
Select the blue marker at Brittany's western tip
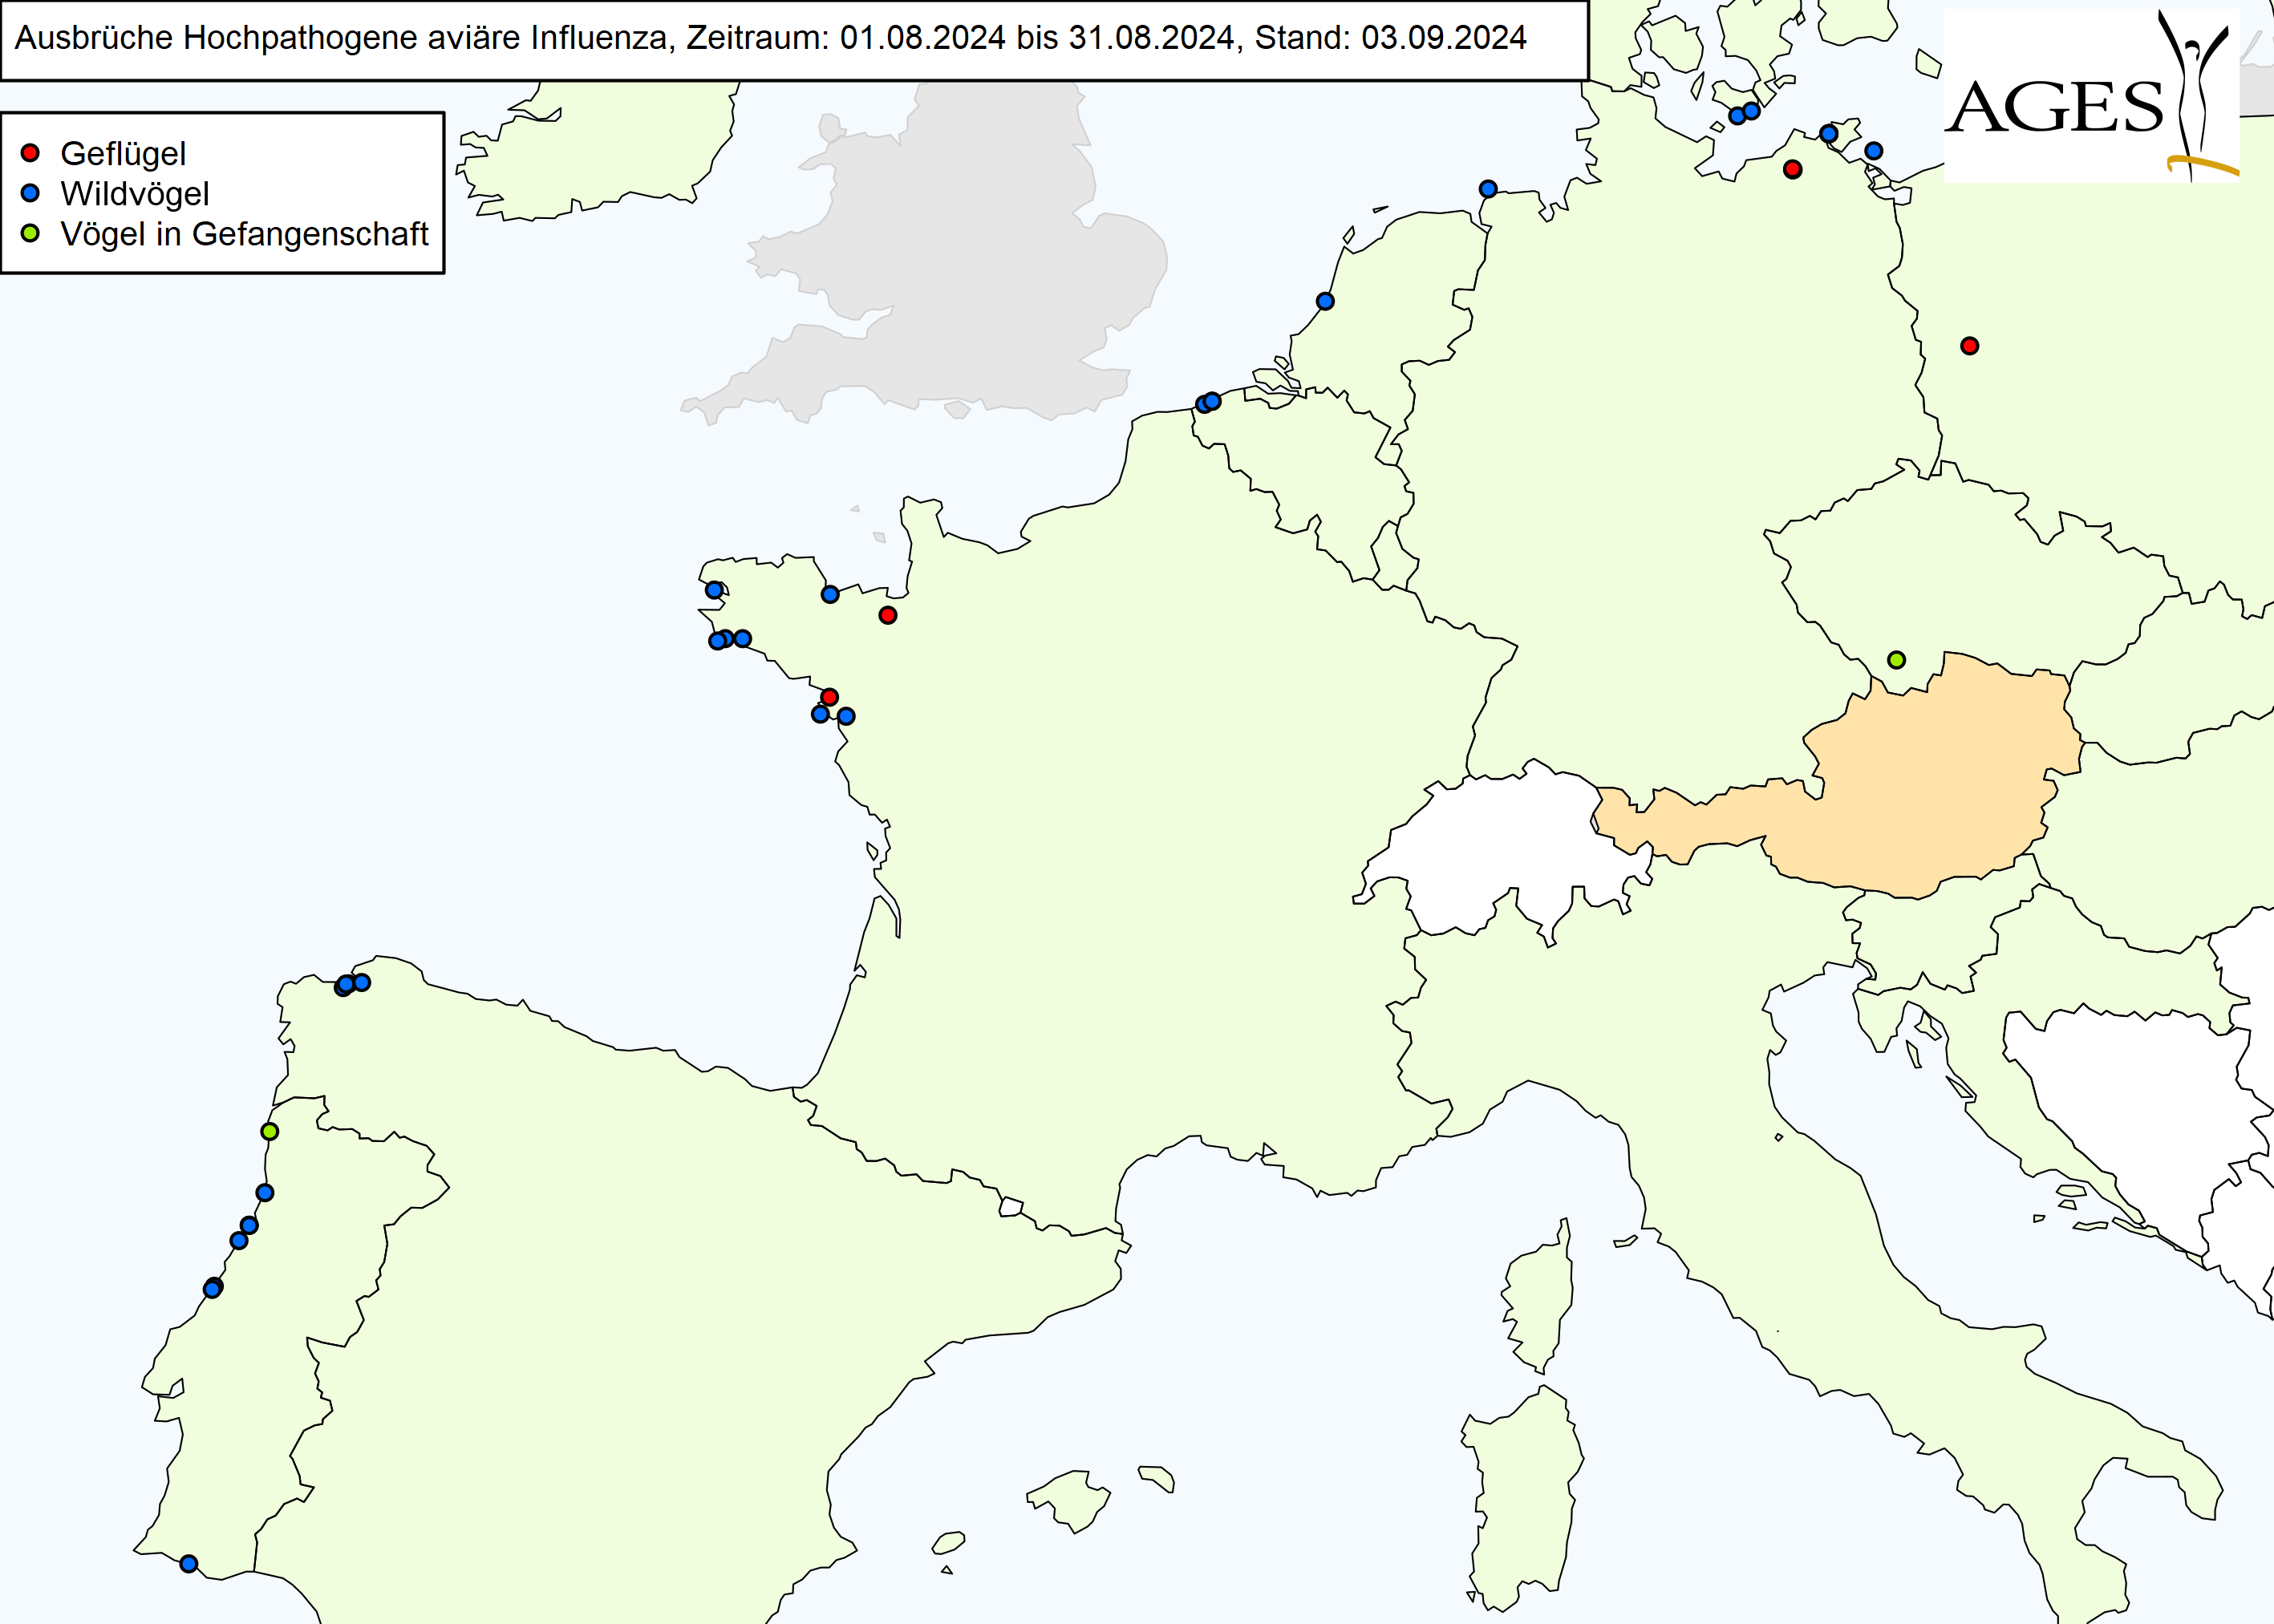point(714,590)
